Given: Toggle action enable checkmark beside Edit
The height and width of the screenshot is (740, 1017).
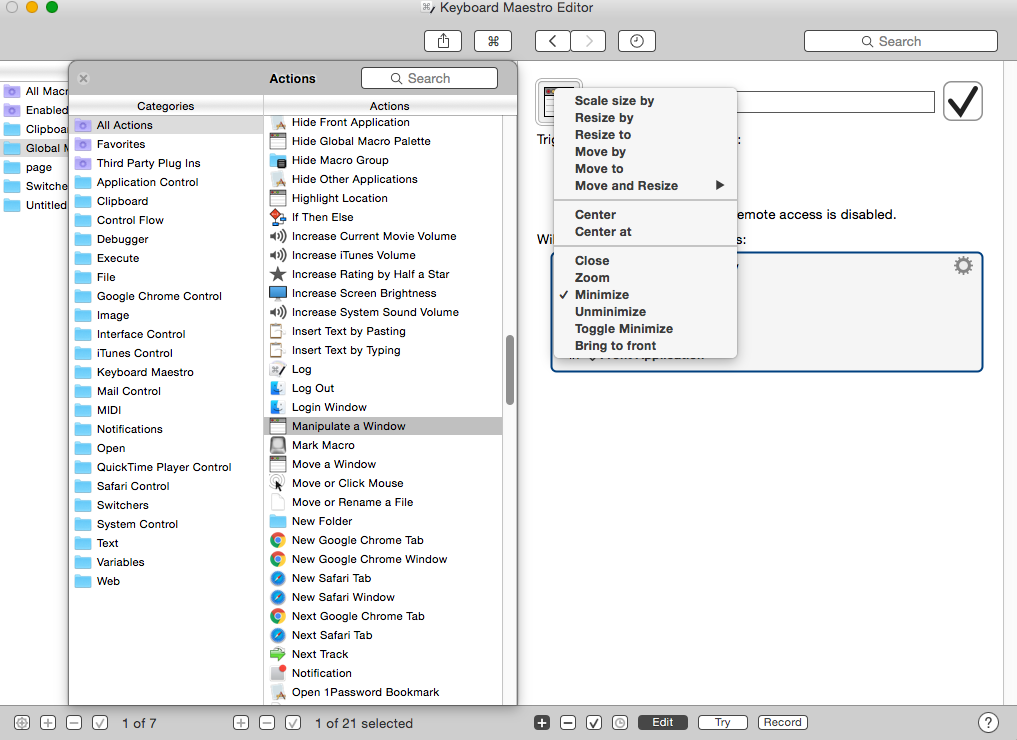Looking at the screenshot, I should tap(593, 722).
